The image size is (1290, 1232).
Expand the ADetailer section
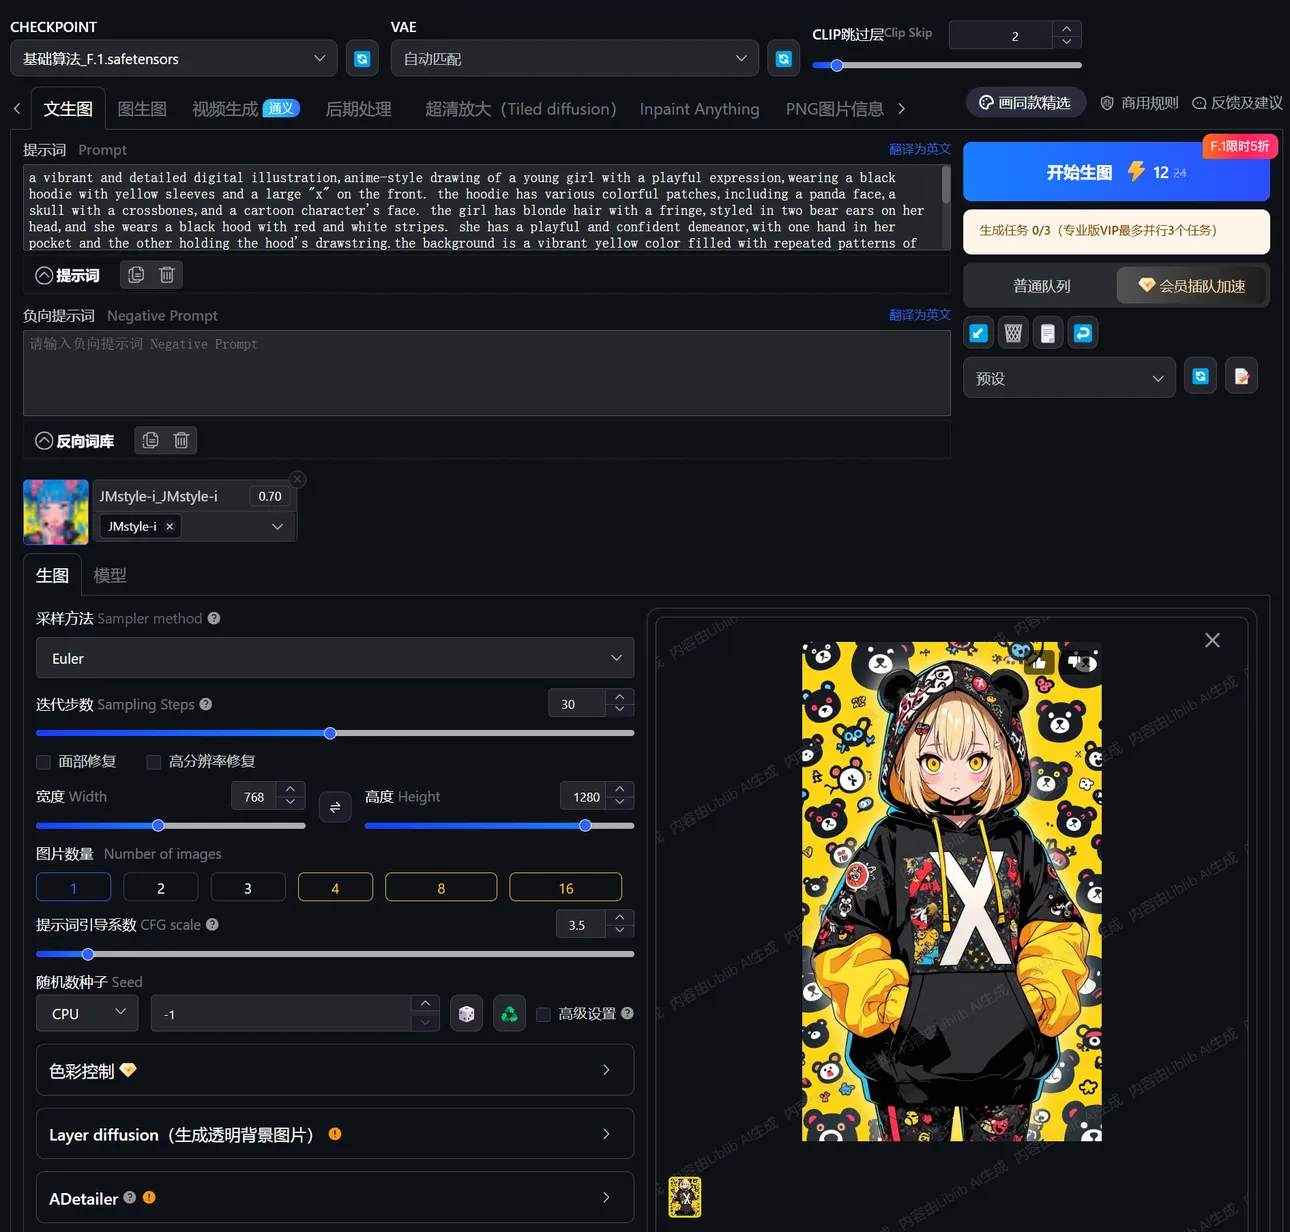click(x=335, y=1197)
